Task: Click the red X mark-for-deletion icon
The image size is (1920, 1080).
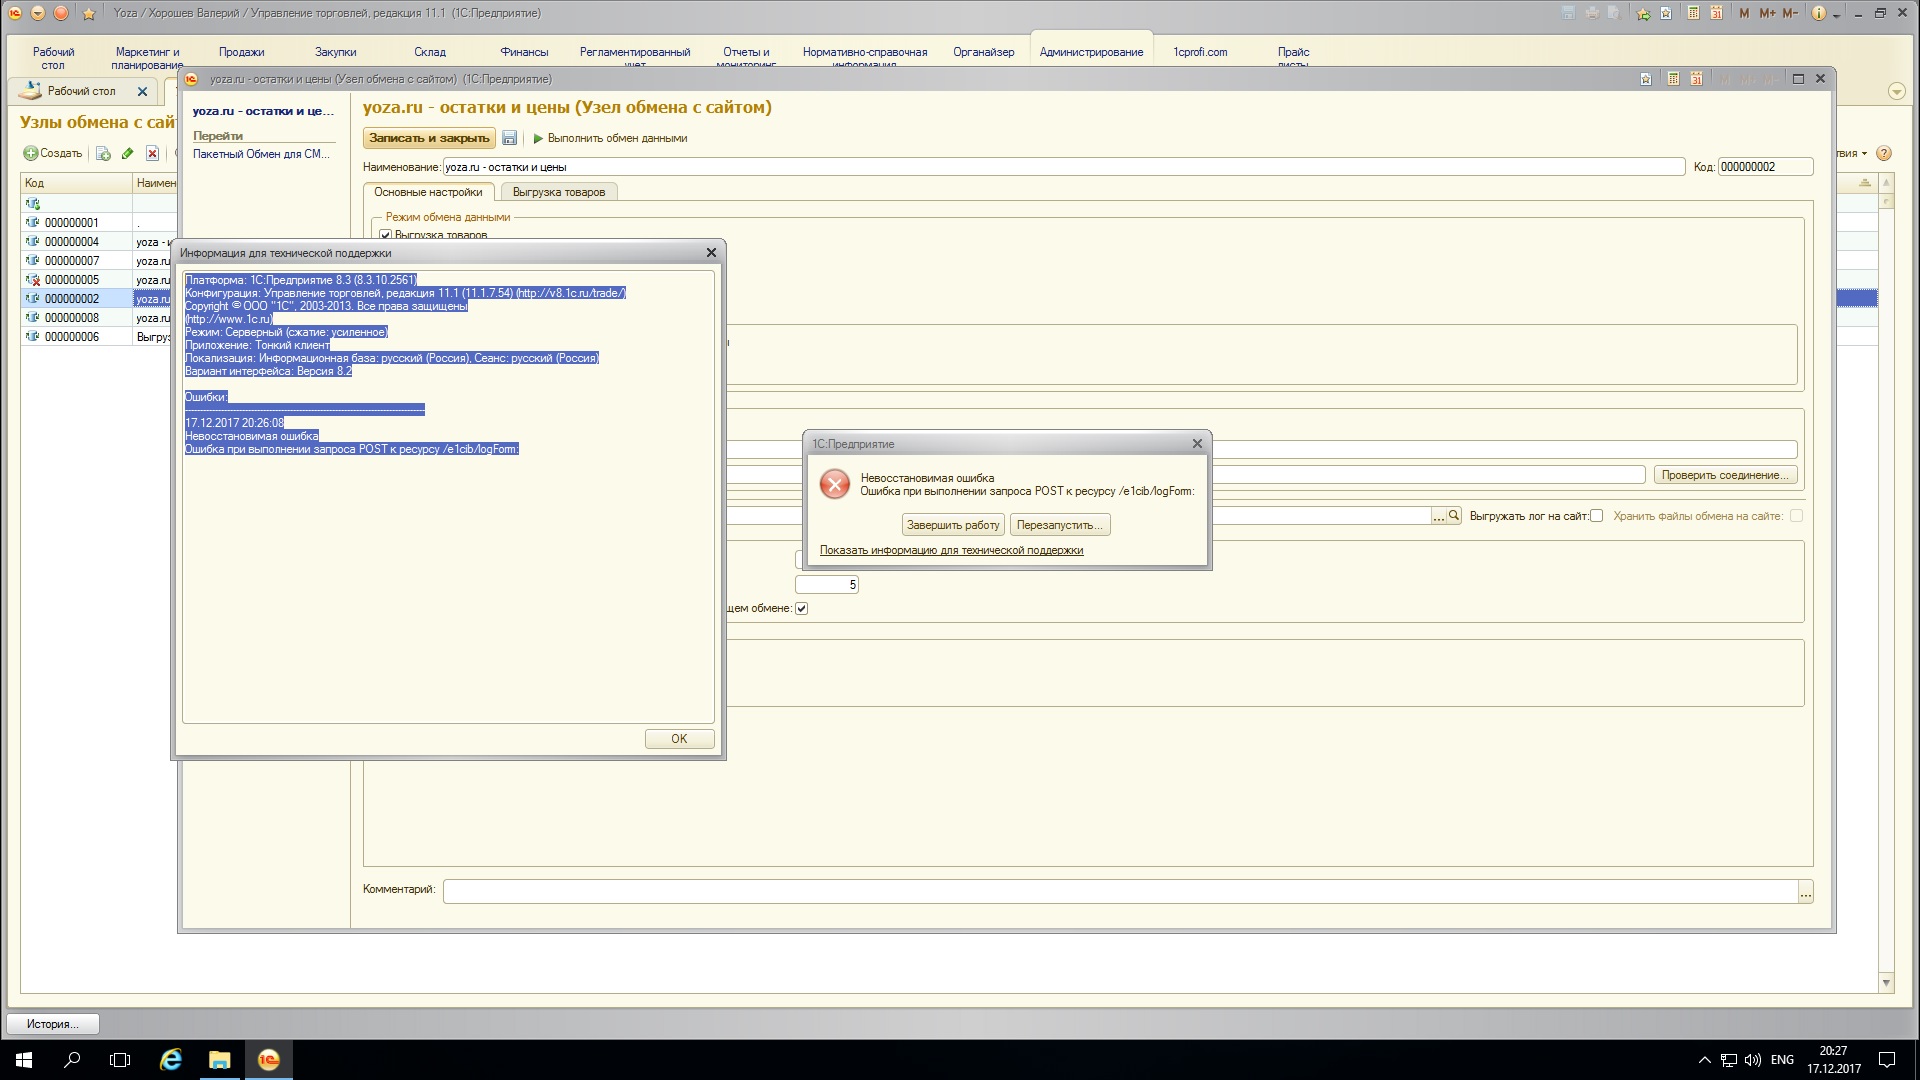Action: point(152,153)
